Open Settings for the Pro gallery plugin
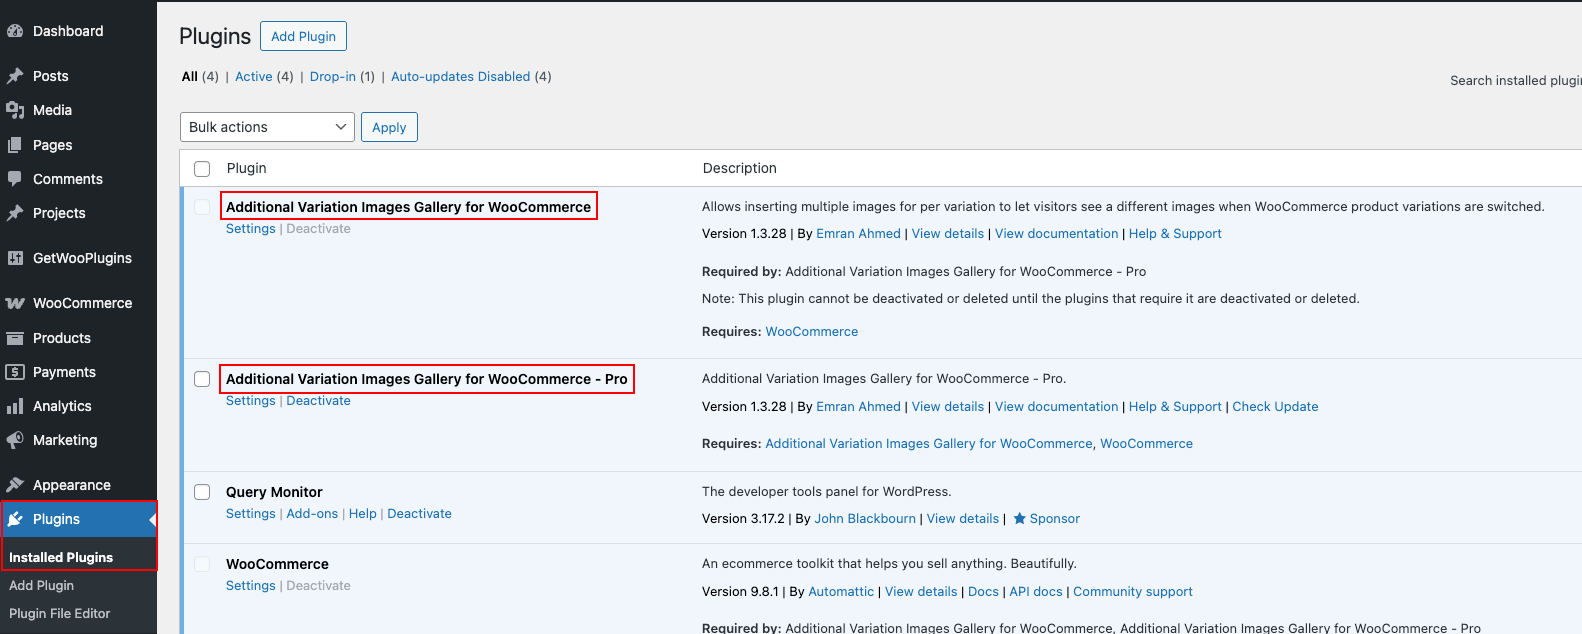 coord(250,401)
